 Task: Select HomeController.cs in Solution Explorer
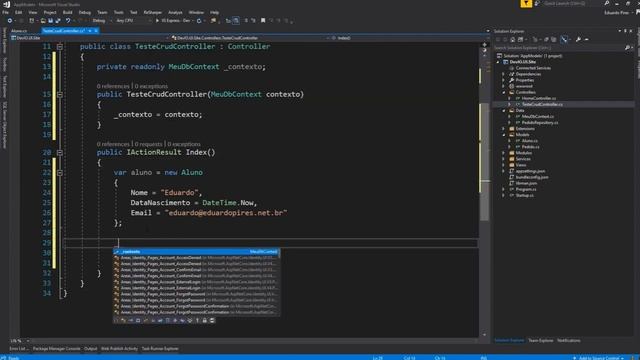pyautogui.click(x=539, y=98)
